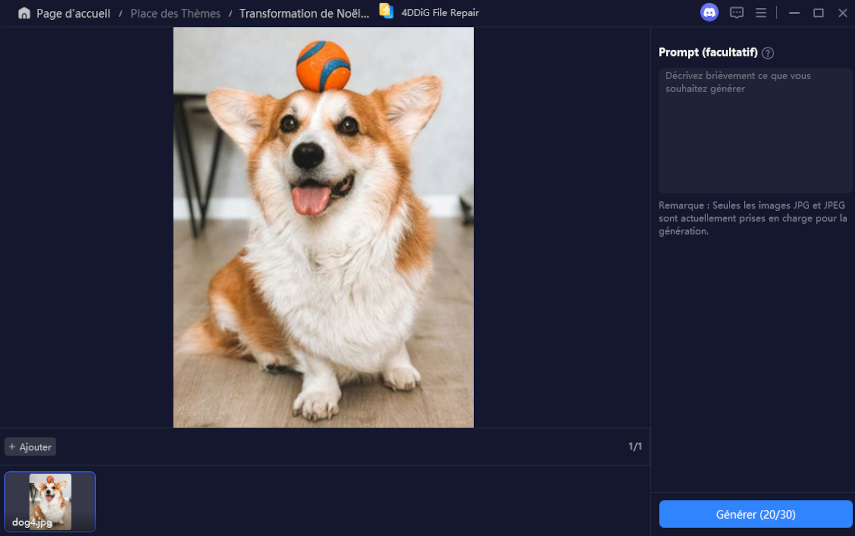This screenshot has height=536, width=855.
Task: Click the JPG and JPEG remark note
Action: (753, 218)
